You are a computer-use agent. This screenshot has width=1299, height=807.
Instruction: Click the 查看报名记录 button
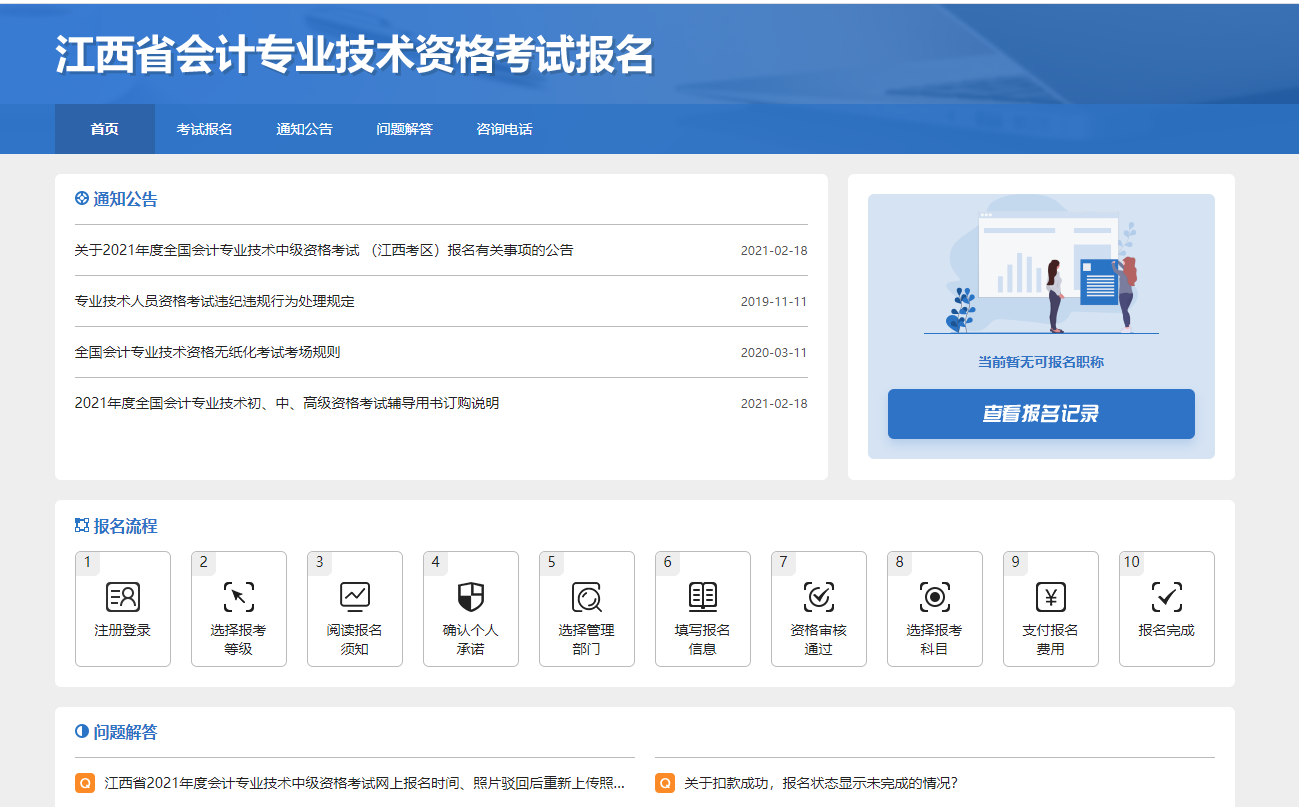tap(1041, 413)
